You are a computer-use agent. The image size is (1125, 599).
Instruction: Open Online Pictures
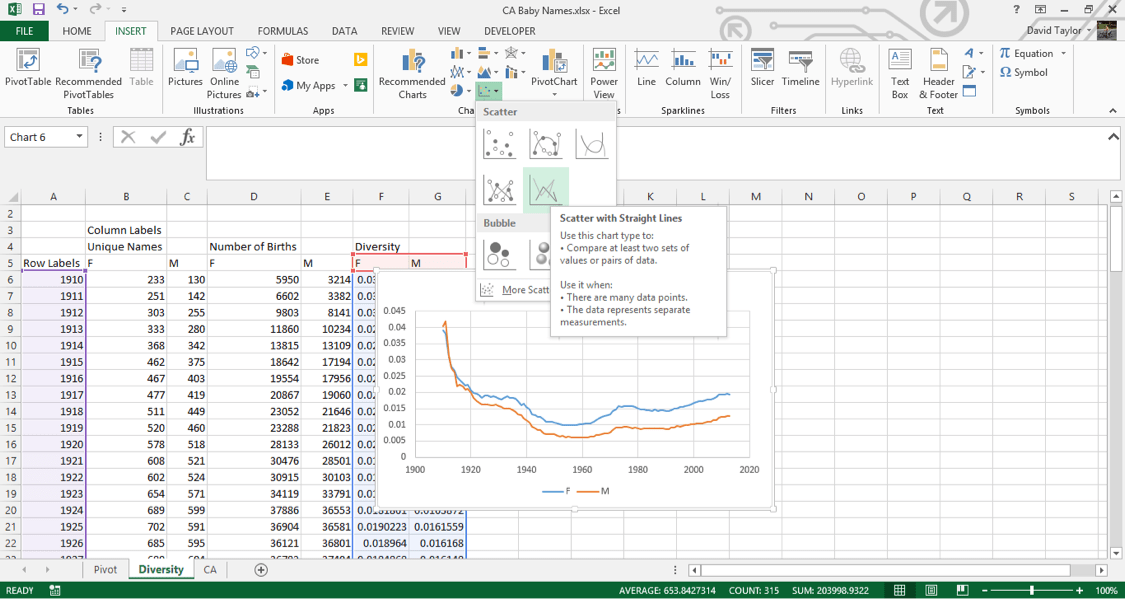point(224,74)
